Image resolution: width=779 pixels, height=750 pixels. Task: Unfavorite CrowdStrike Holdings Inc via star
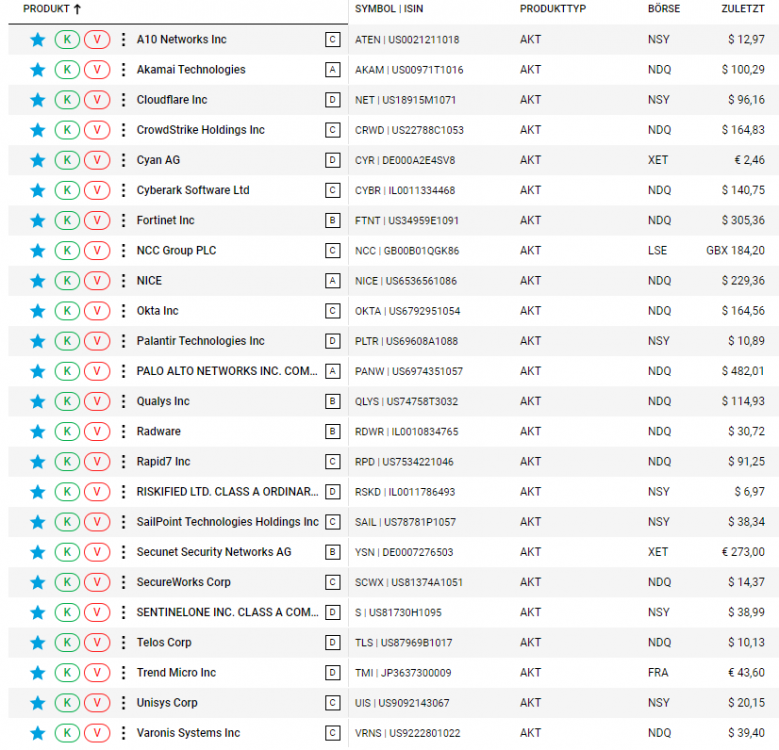click(38, 130)
